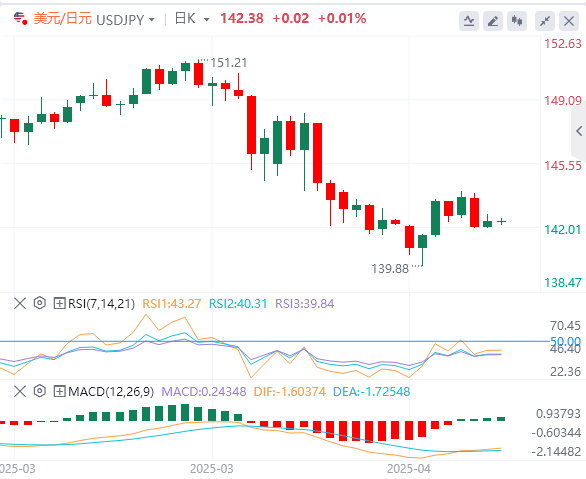The width and height of the screenshot is (586, 479).
Task: Click the +0.02 price change
Action: pos(291,18)
